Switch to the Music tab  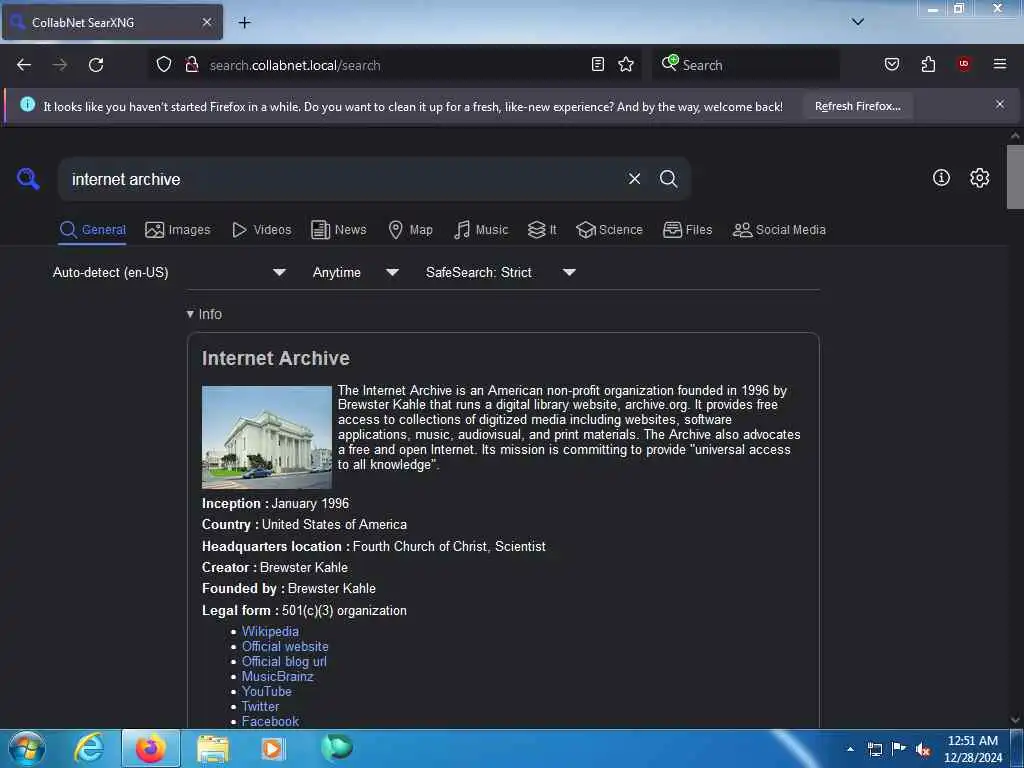coord(481,230)
